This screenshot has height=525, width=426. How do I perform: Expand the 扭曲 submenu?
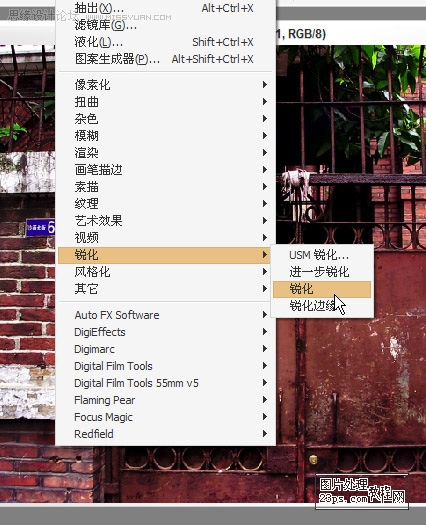(166, 102)
